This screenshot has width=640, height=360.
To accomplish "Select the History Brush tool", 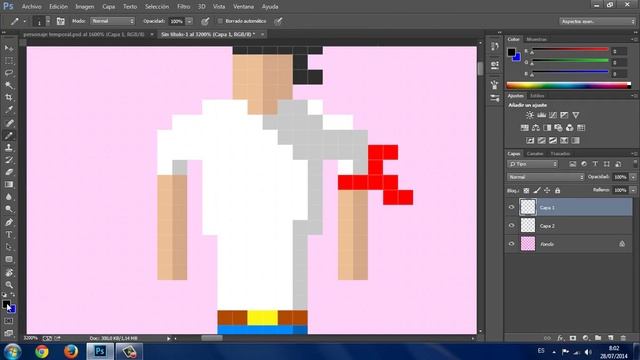I will coord(9,160).
